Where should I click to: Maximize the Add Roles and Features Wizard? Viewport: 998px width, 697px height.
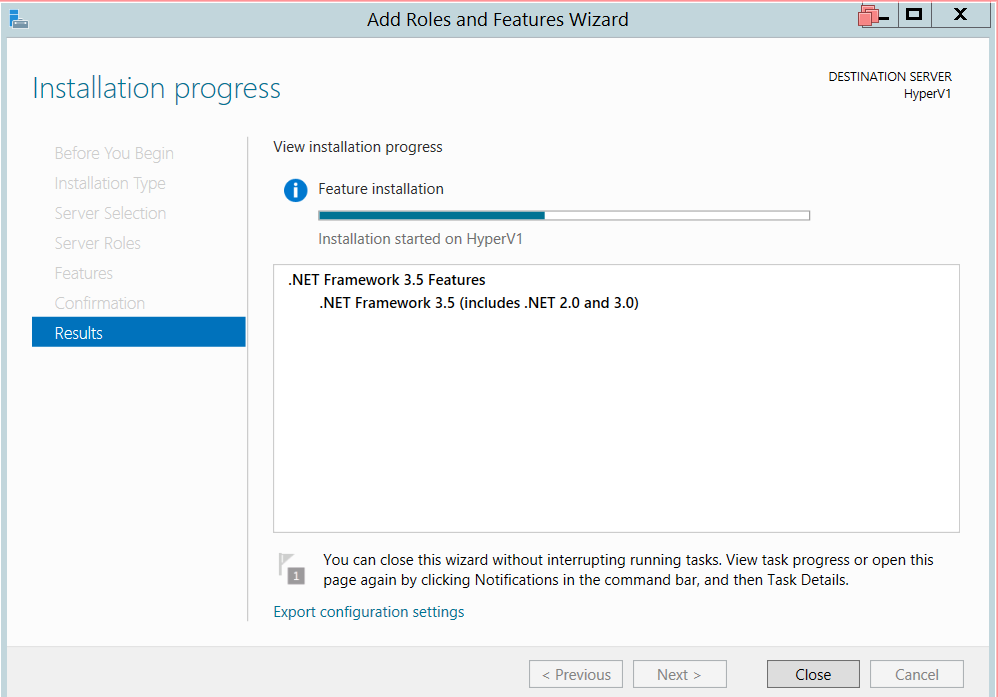pos(915,14)
